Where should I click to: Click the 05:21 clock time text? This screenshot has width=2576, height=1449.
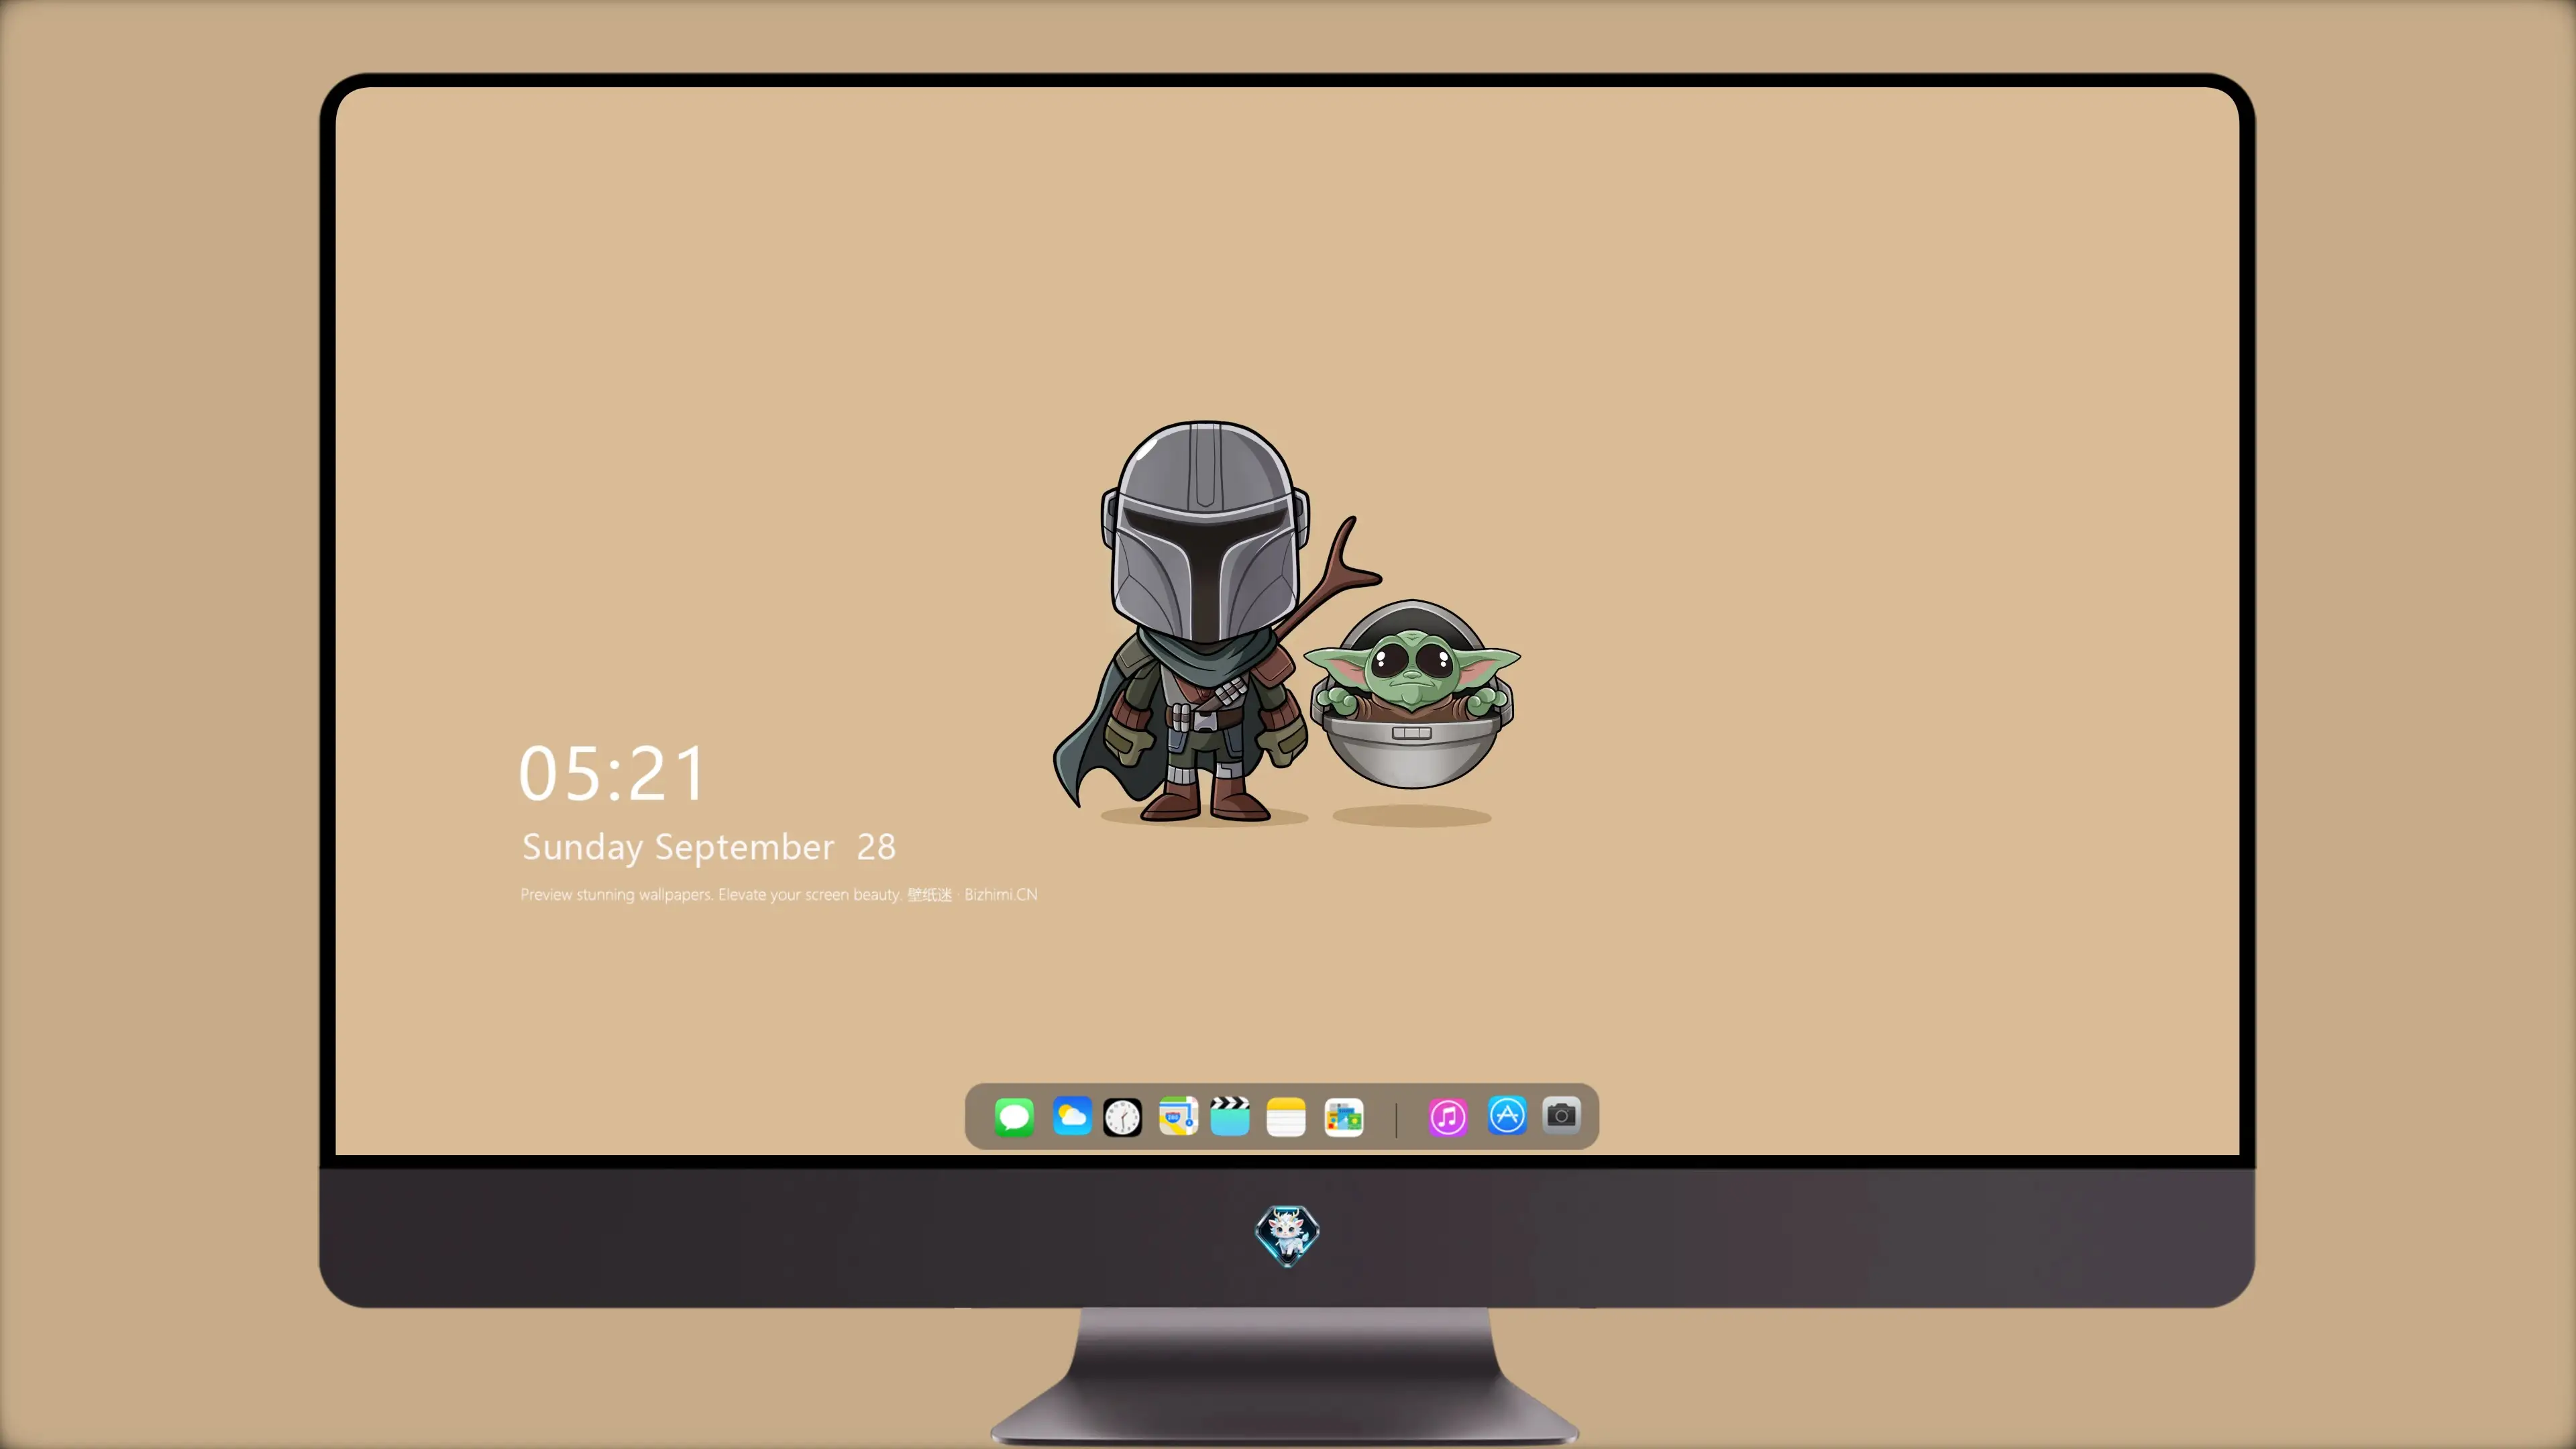point(612,774)
